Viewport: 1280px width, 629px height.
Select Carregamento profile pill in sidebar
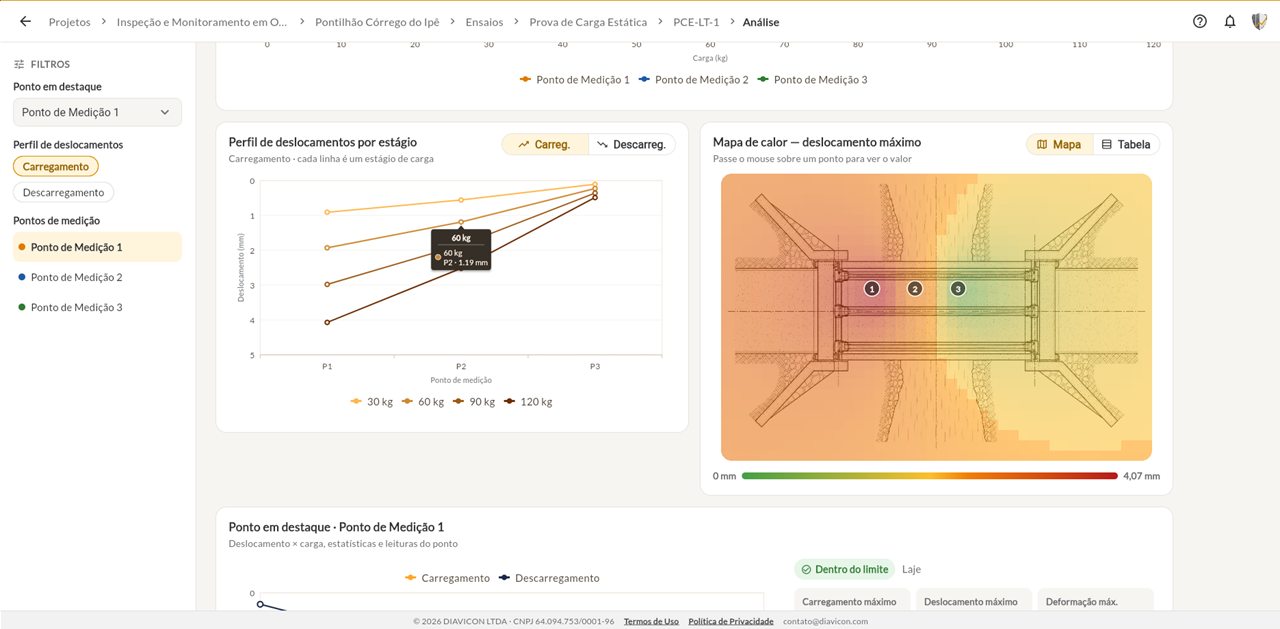tap(56, 167)
